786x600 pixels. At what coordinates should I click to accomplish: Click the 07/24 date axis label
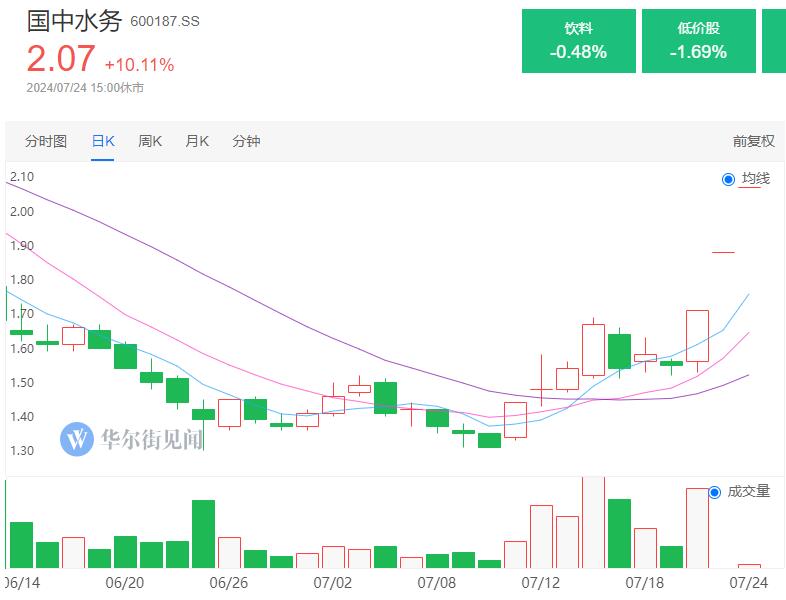(749, 582)
